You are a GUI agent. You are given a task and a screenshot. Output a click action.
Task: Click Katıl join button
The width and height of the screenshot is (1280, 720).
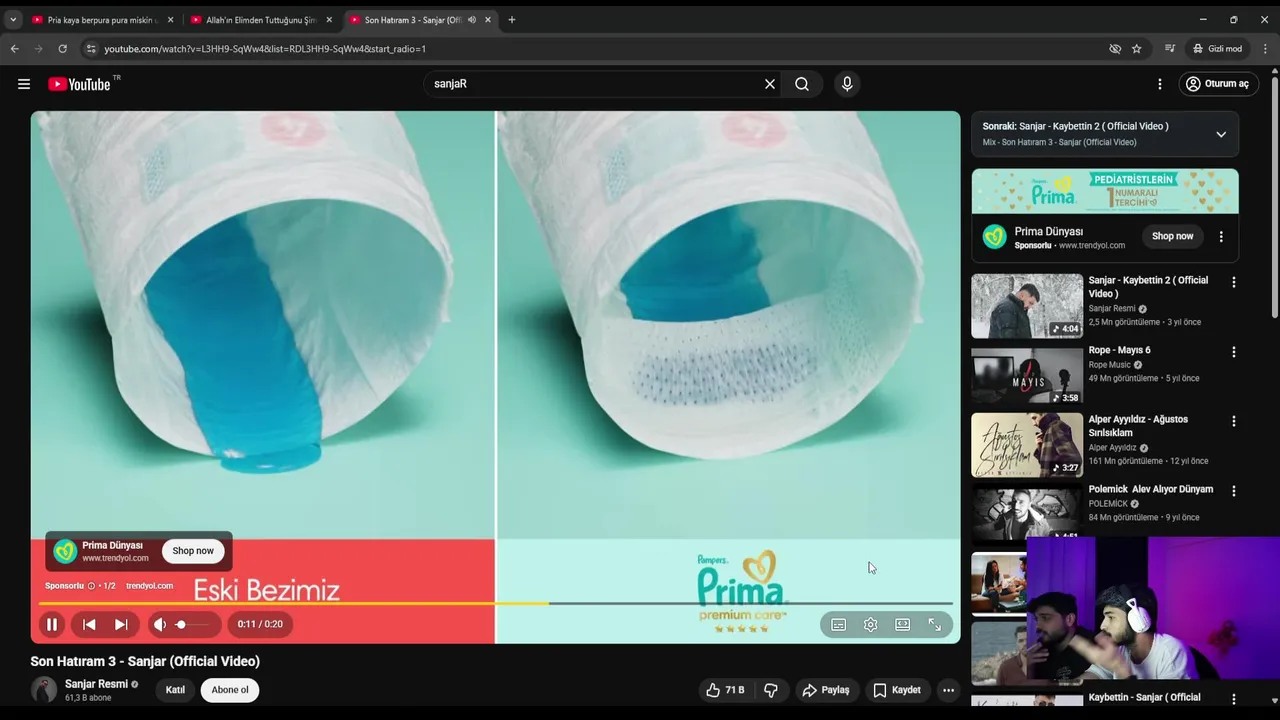point(175,690)
